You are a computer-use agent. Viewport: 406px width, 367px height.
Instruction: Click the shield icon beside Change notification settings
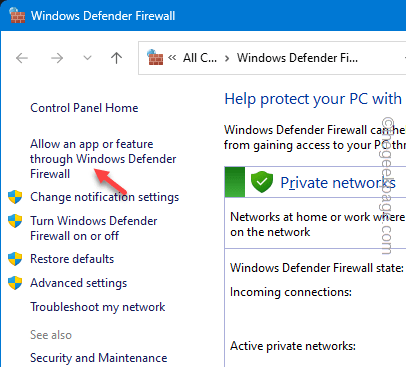[x=15, y=197]
